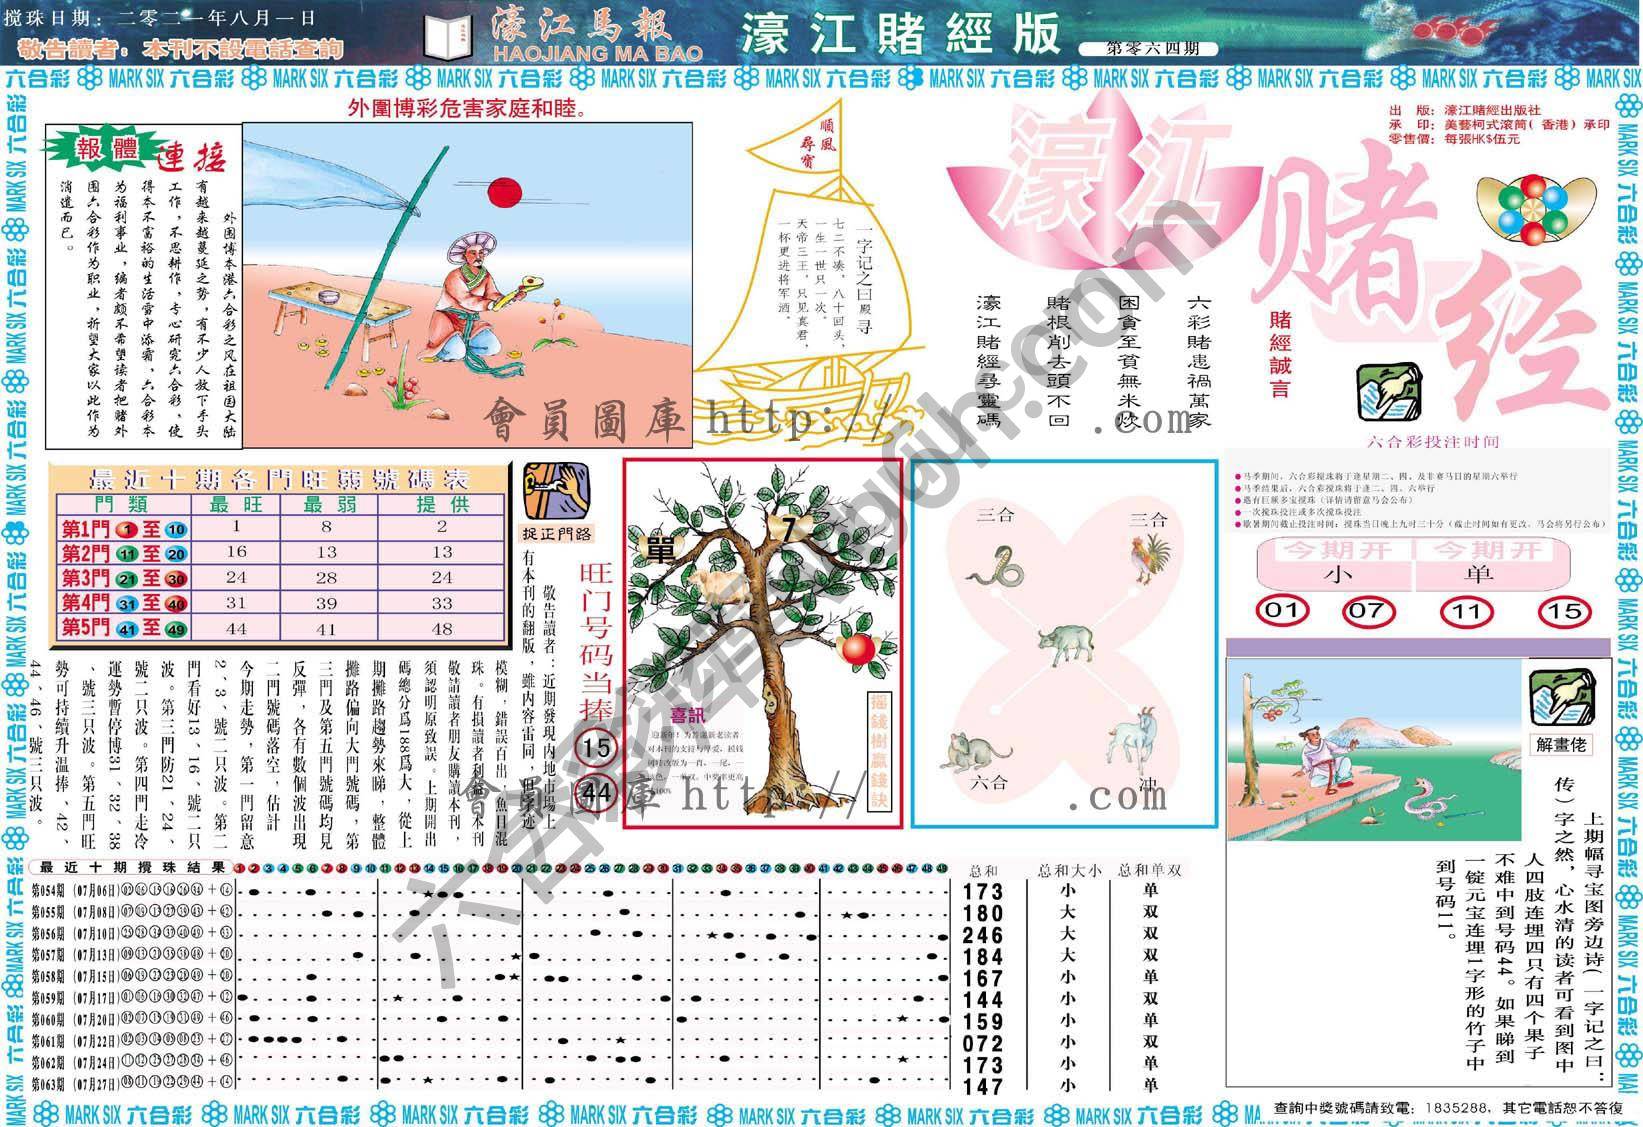This screenshot has height=1127, width=1643.
Task: Click the 最弱 column header
Action: [x=329, y=505]
